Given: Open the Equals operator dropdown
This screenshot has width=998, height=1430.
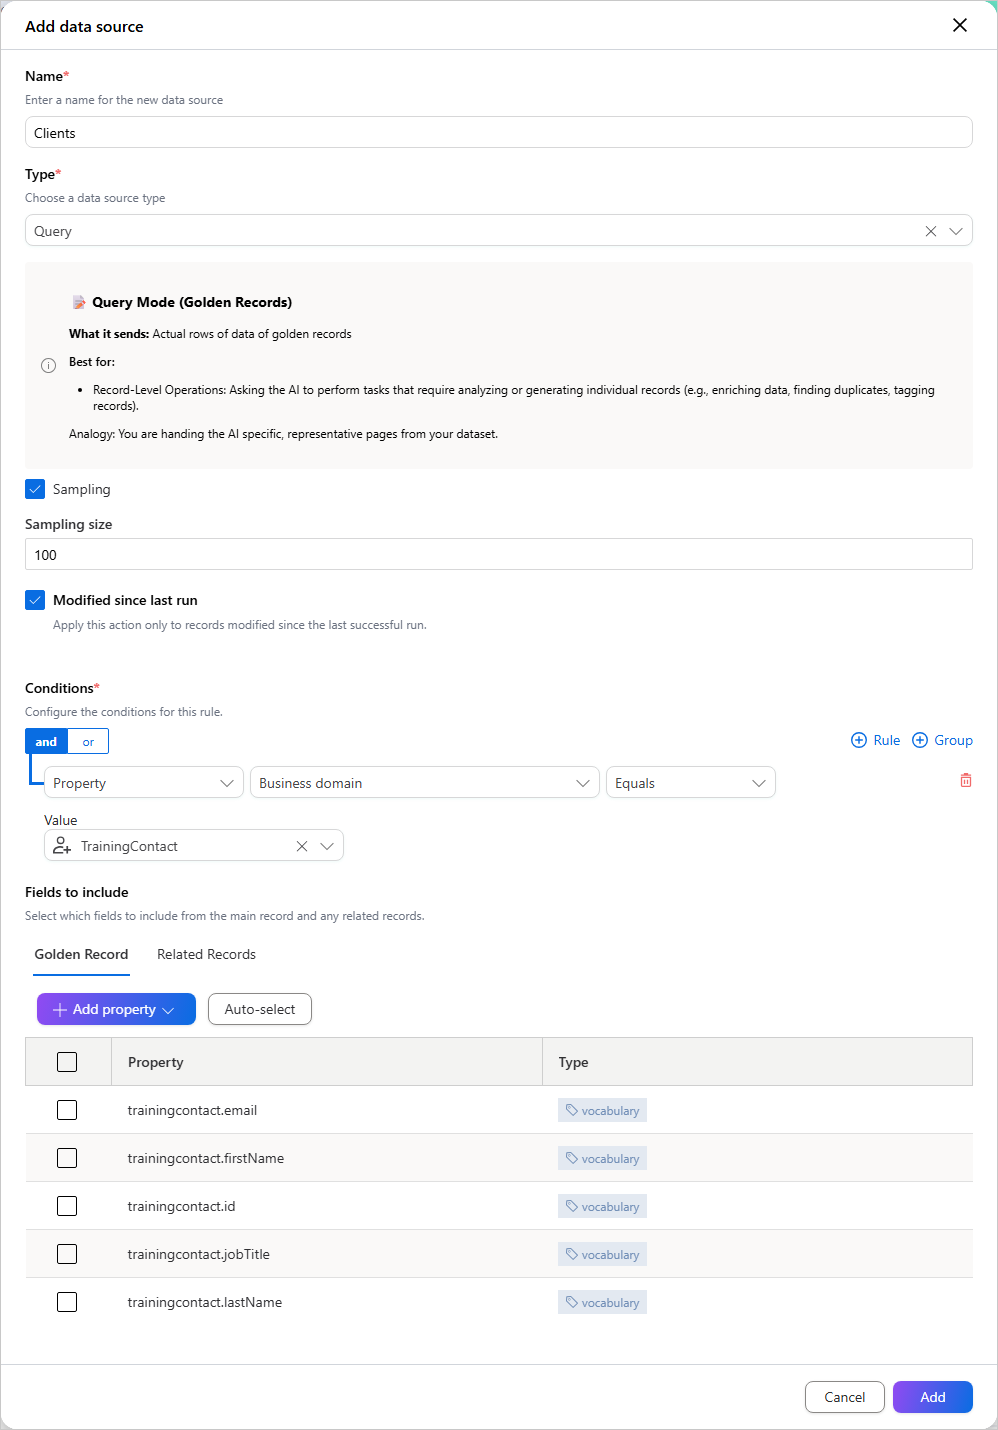Looking at the screenshot, I should [691, 783].
